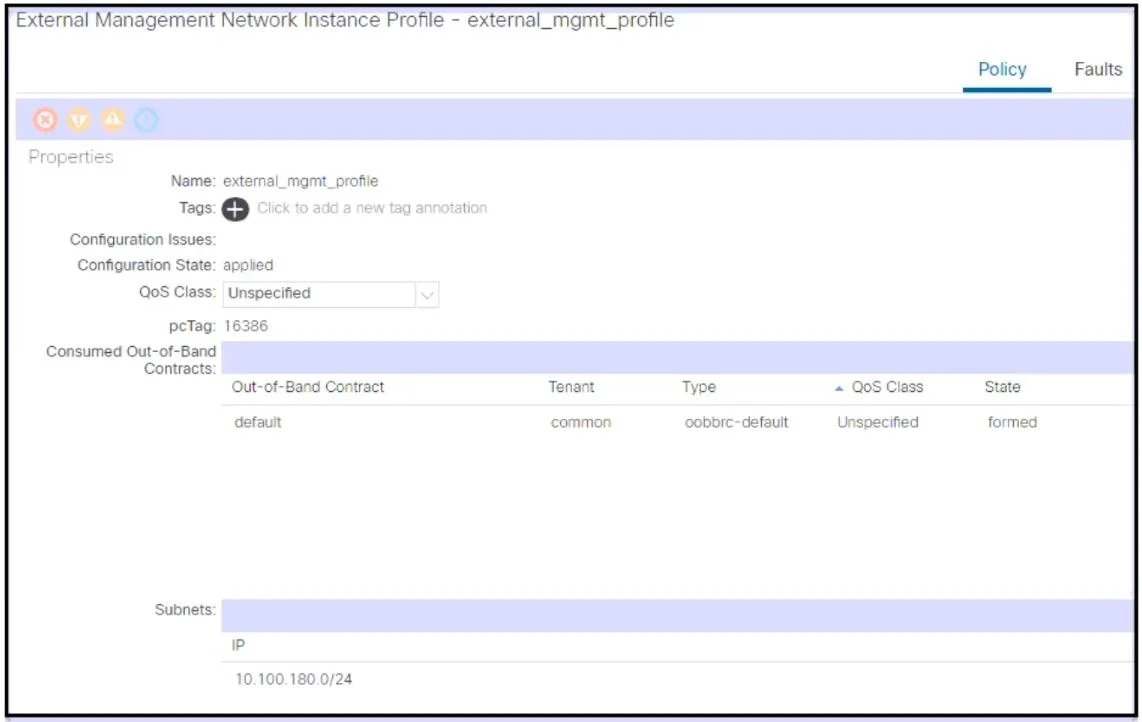This screenshot has width=1142, height=722.
Task: Select the 'common' tenant cell
Action: (x=580, y=423)
